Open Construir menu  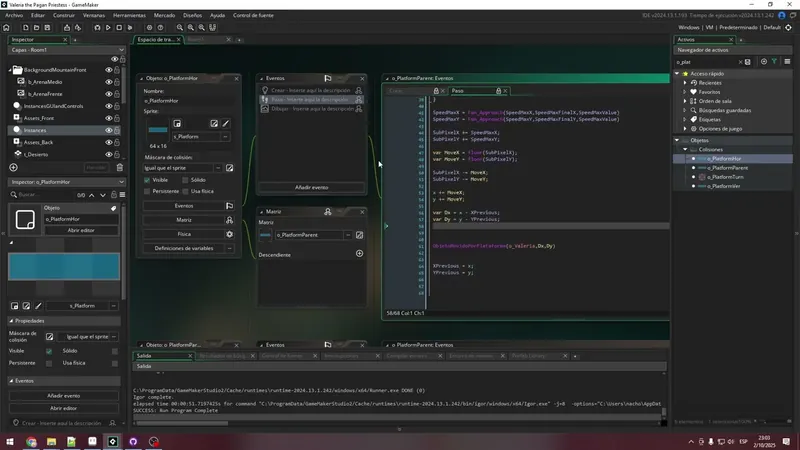(x=64, y=15)
